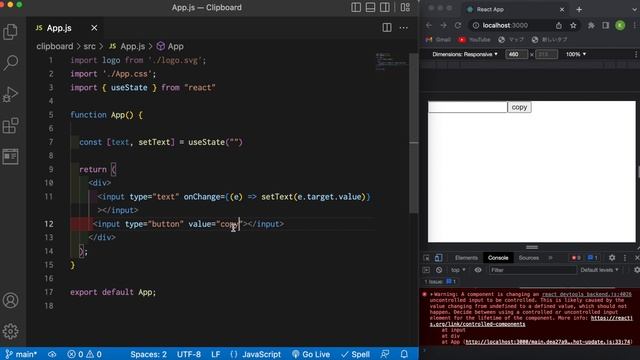Open Customize Layout in VS Code title bar
The width and height of the screenshot is (640, 360).
tap(405, 7)
